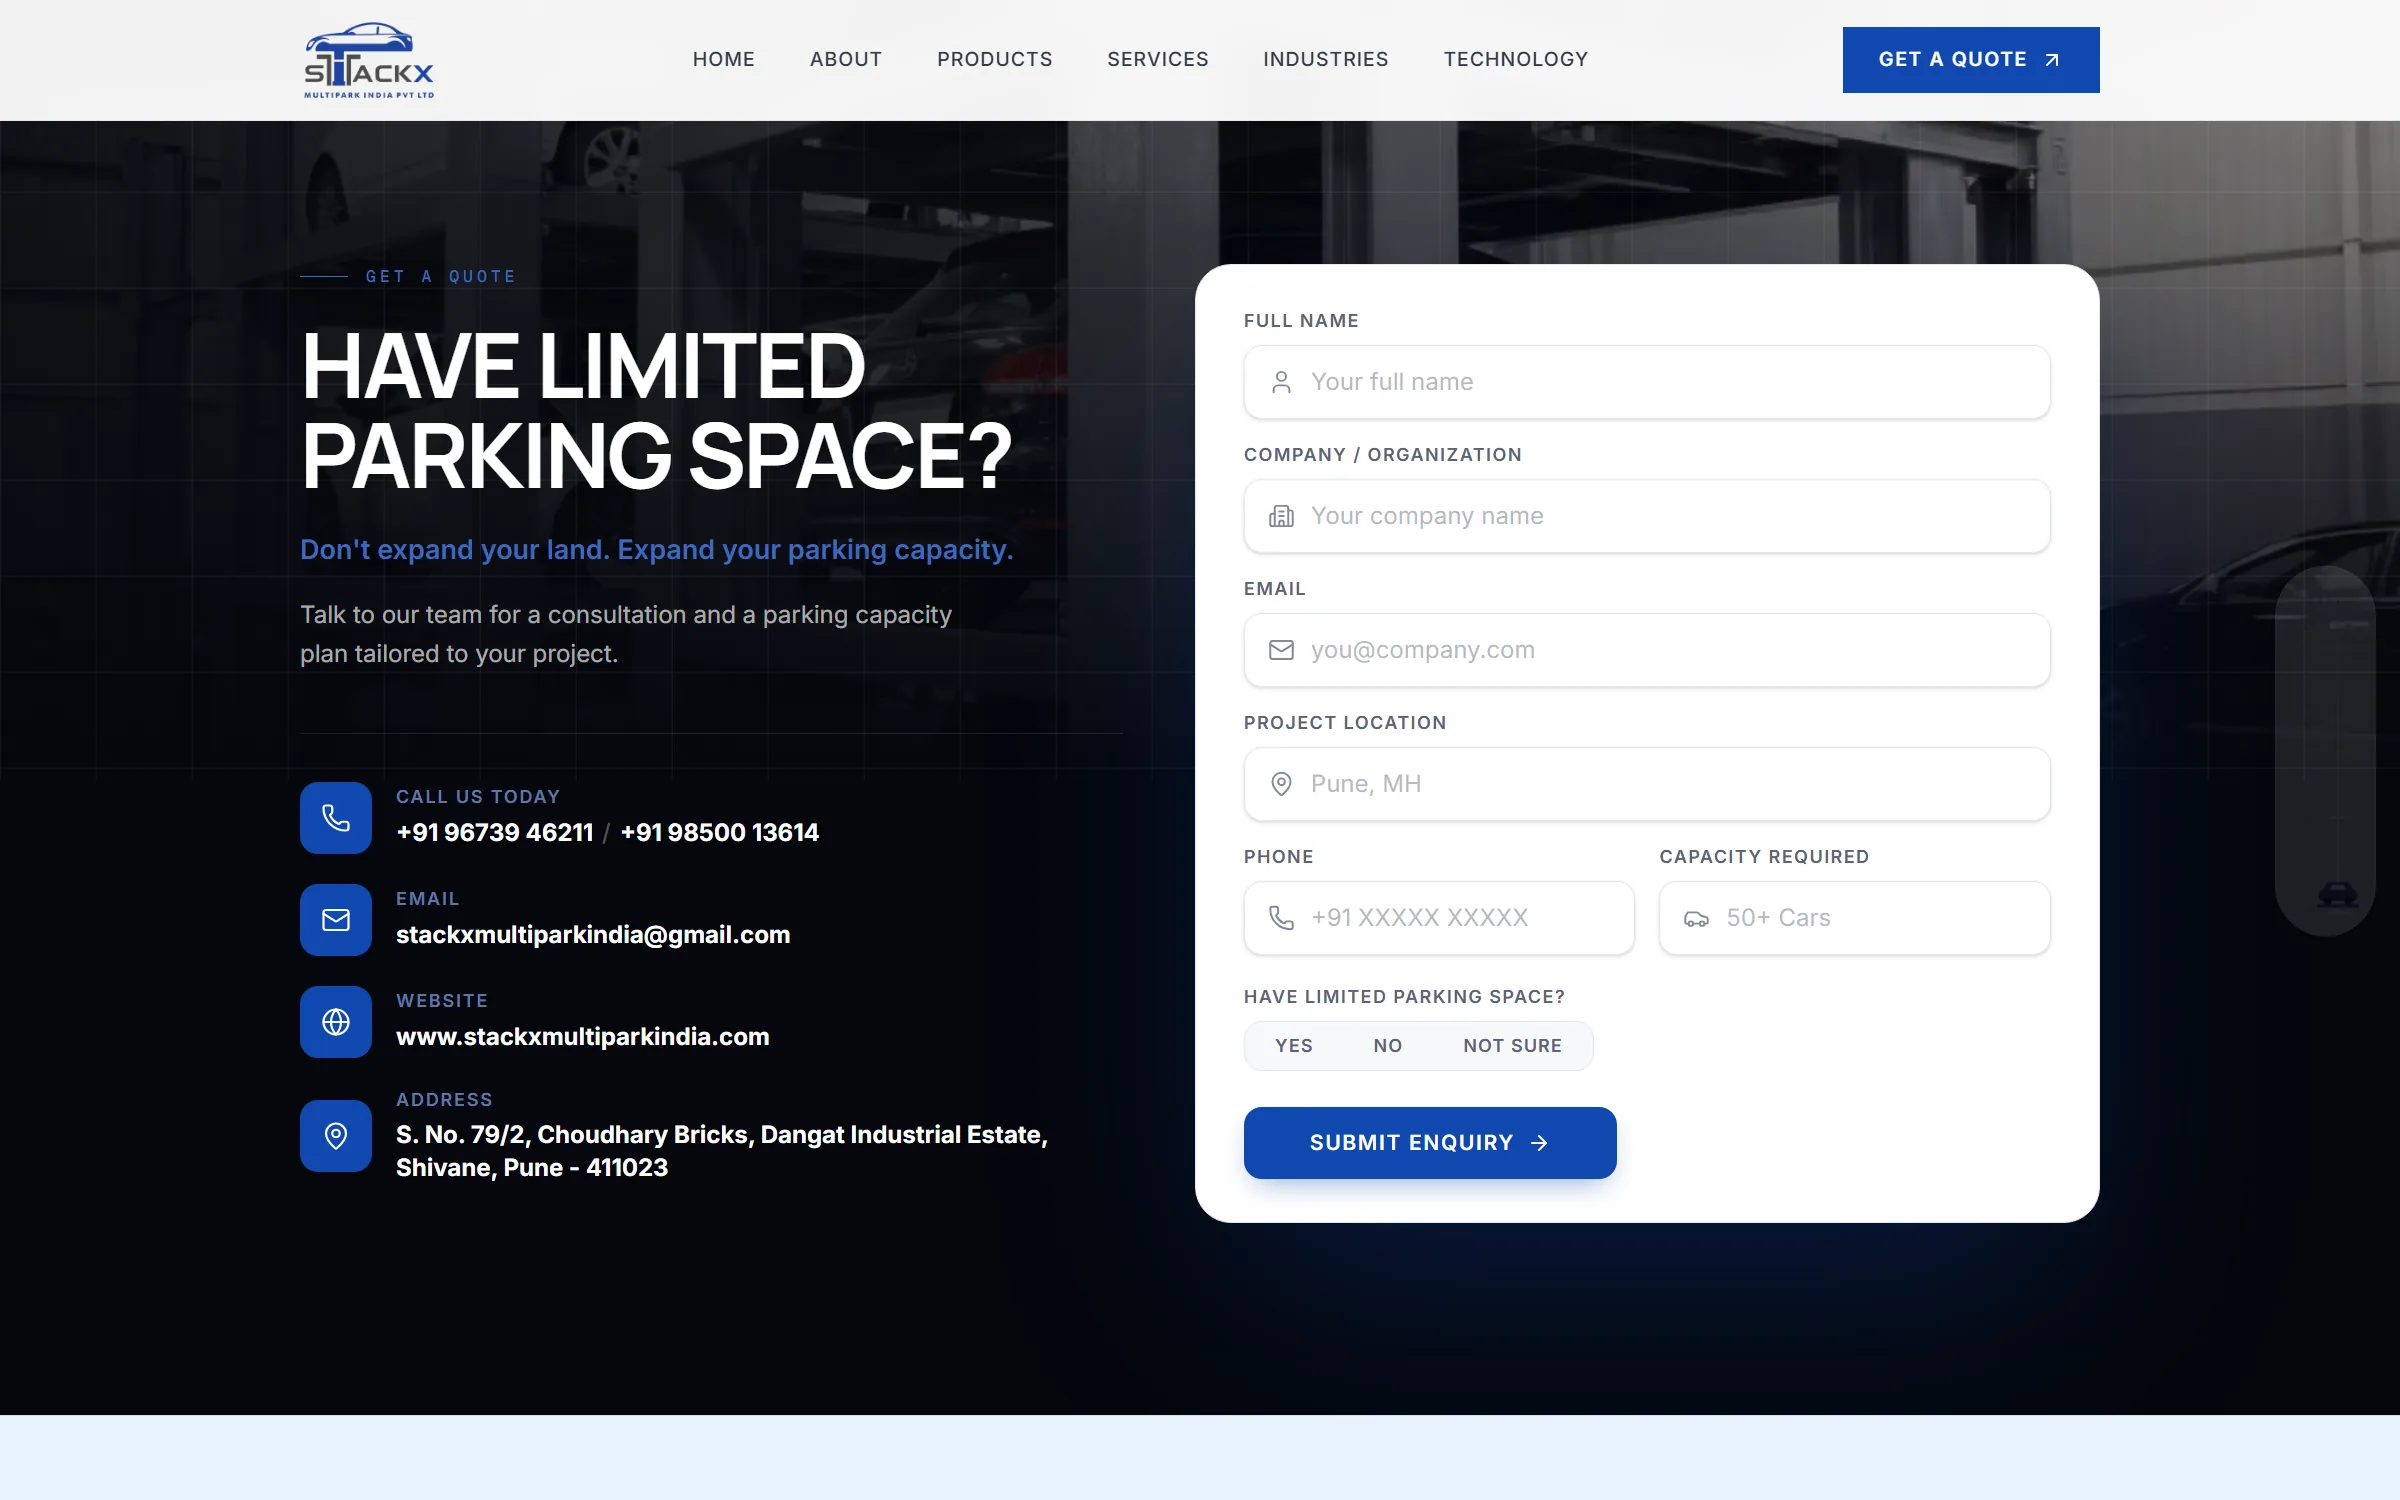
Task: Click the Get a Quote header button
Action: coord(1971,60)
